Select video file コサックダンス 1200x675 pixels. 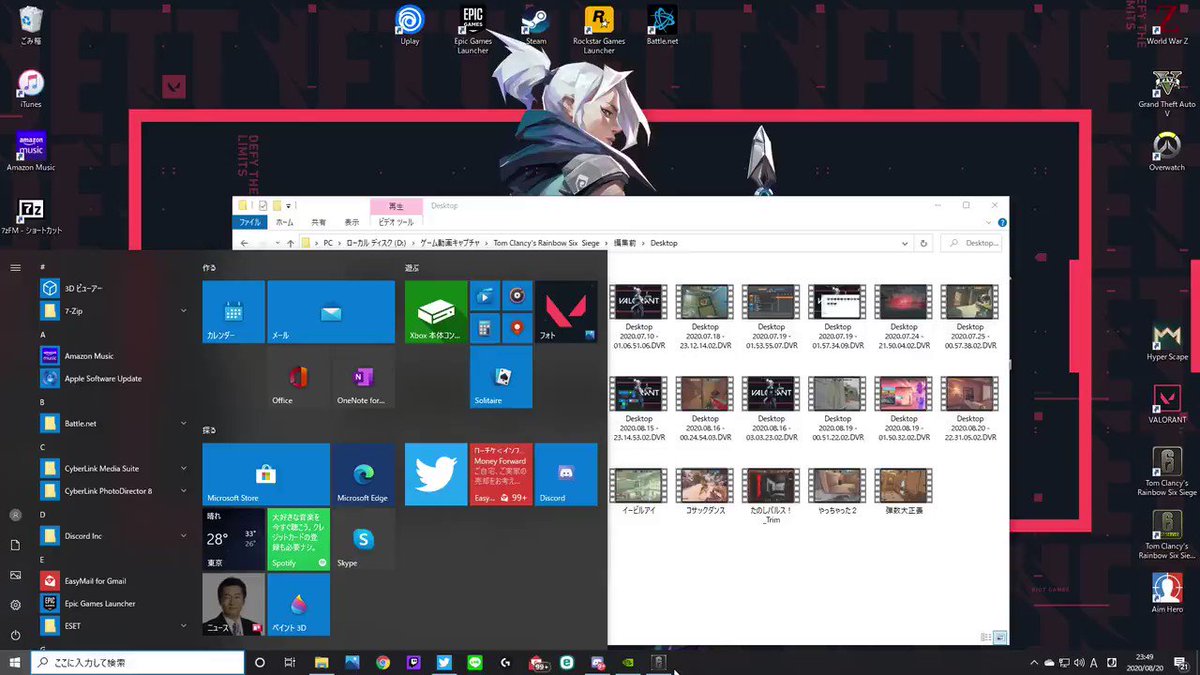click(704, 493)
